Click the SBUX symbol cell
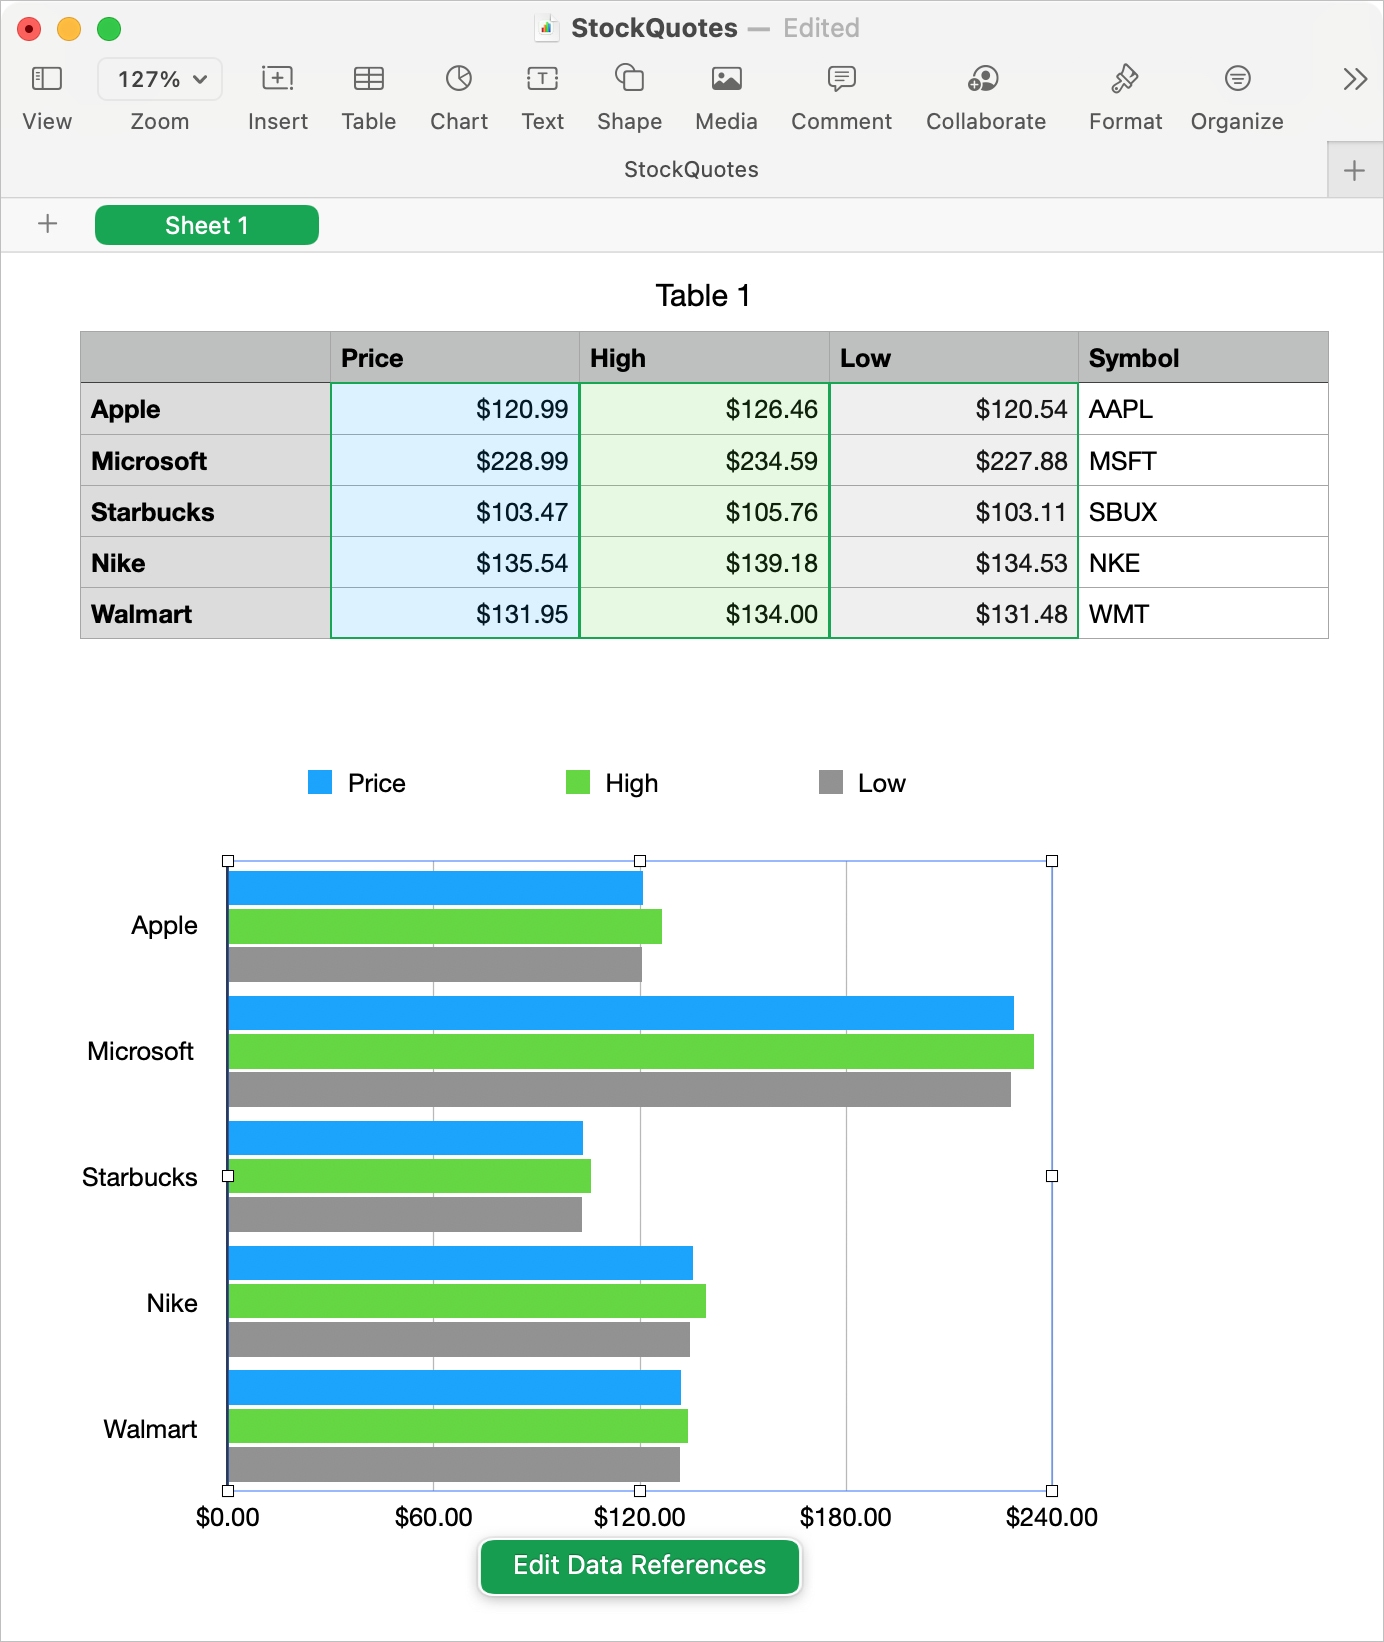The height and width of the screenshot is (1642, 1384). (x=1203, y=512)
